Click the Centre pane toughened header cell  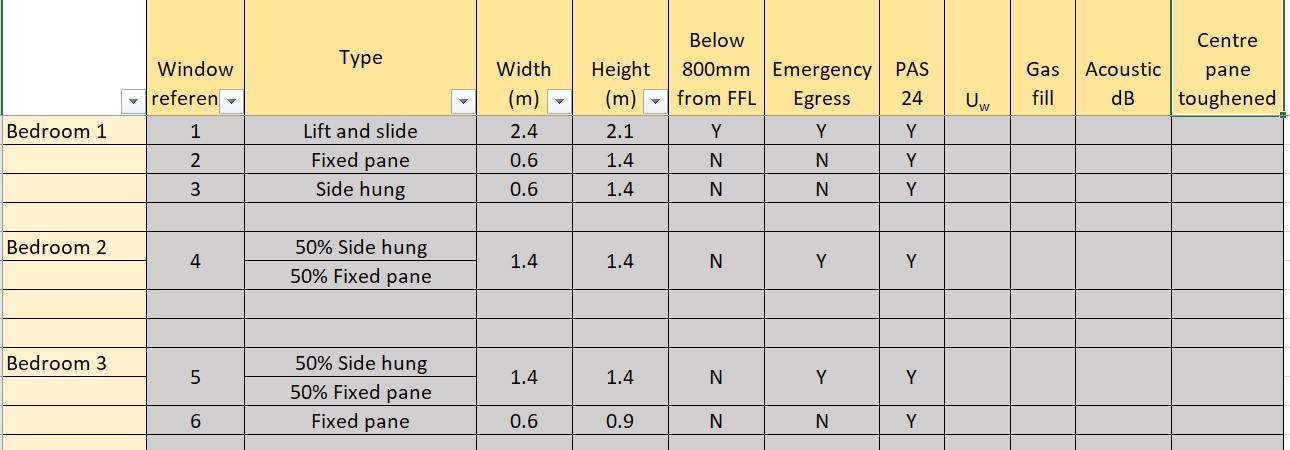(1227, 58)
